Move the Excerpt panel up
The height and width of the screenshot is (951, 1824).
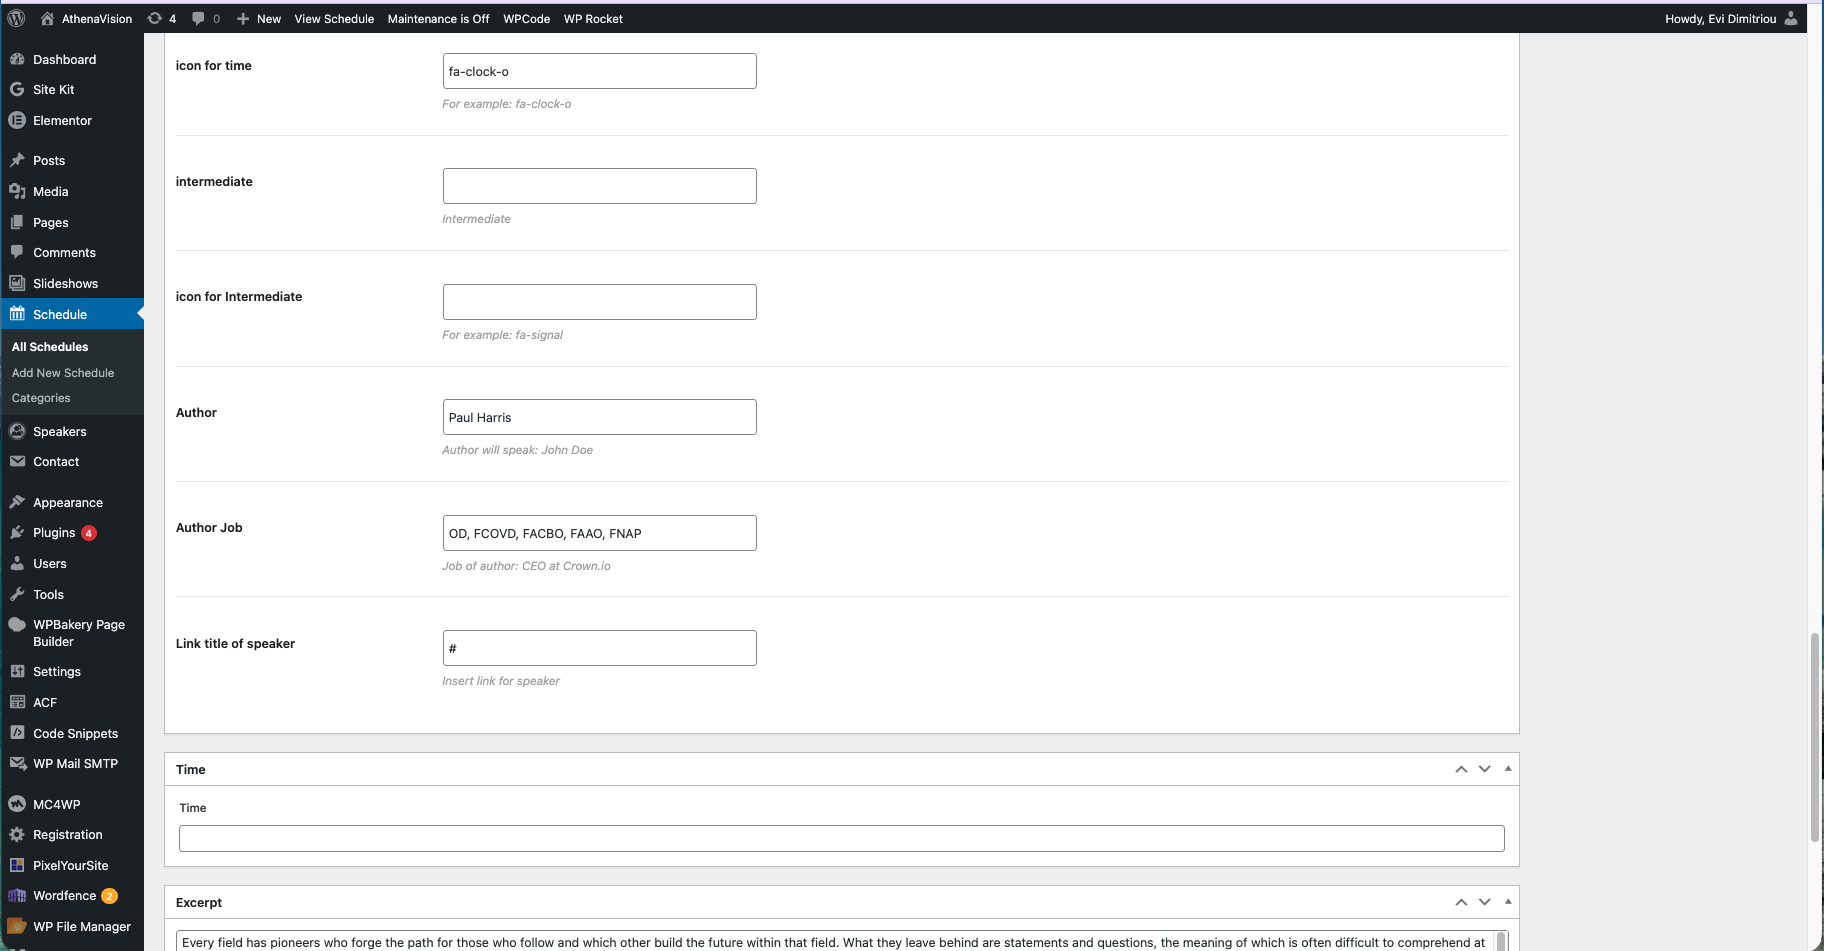[x=1461, y=902]
